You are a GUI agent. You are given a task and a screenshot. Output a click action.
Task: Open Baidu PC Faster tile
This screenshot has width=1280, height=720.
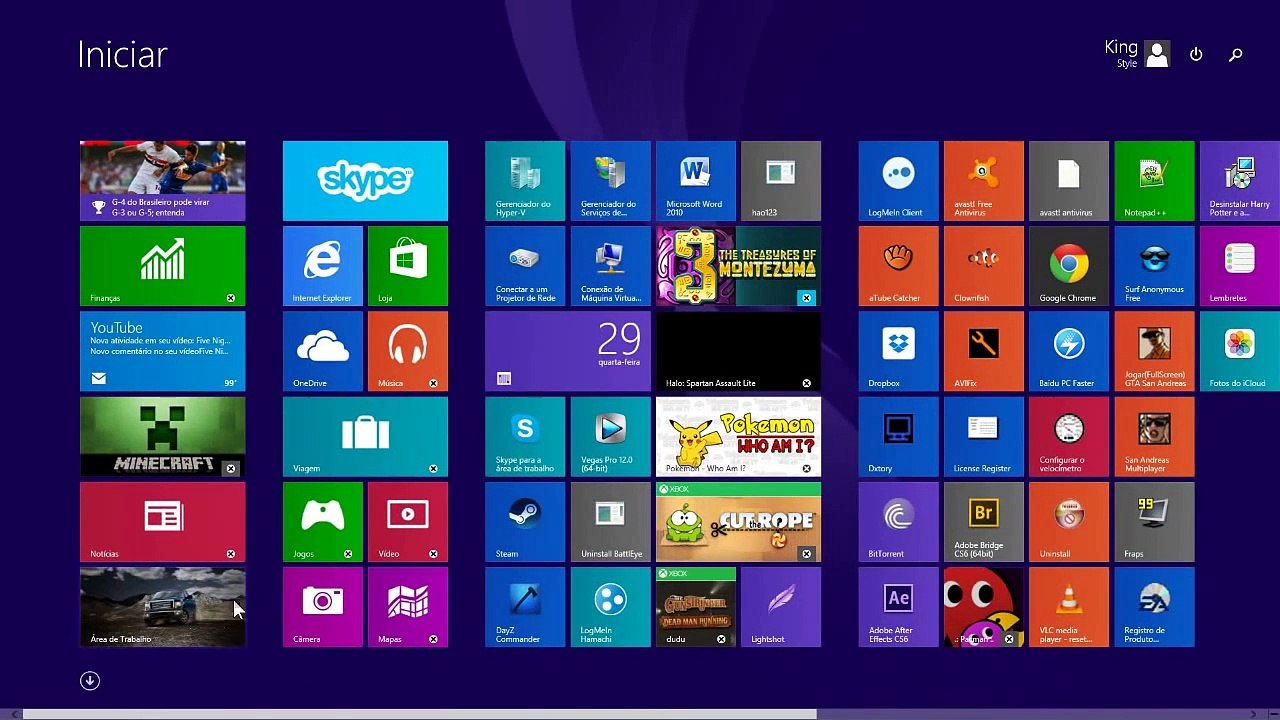(1069, 351)
